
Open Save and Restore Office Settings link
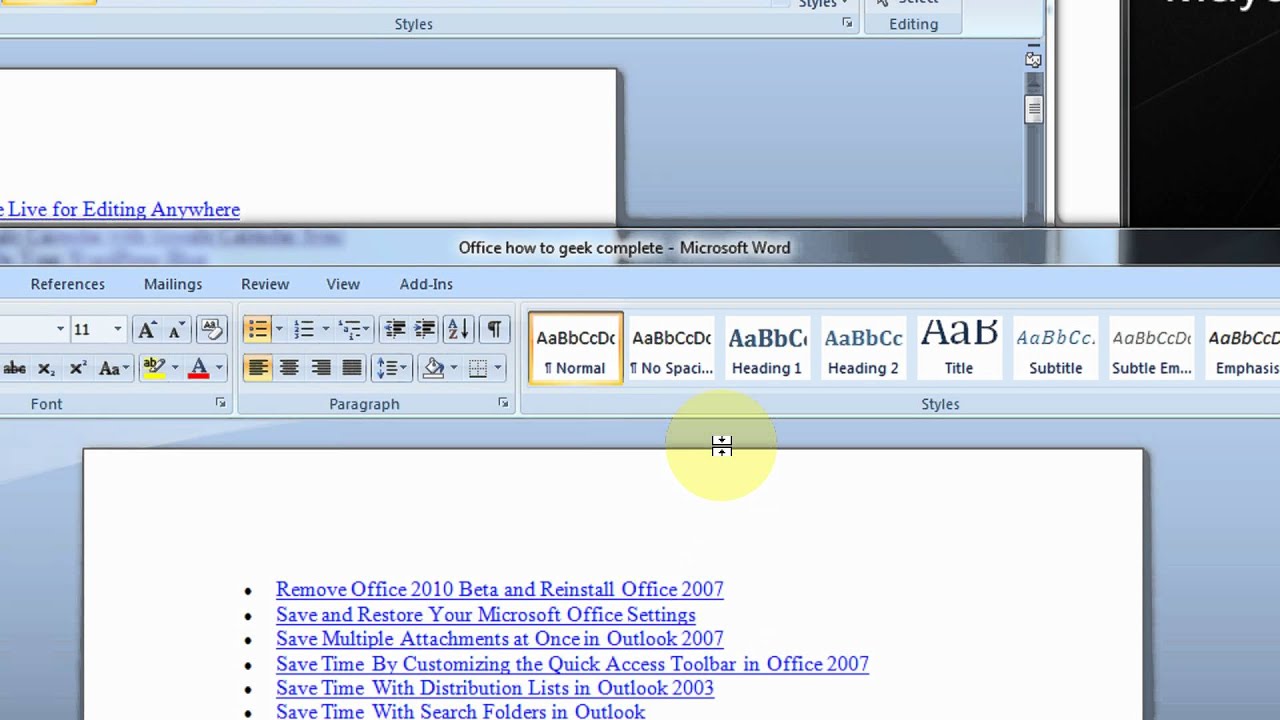pos(486,615)
